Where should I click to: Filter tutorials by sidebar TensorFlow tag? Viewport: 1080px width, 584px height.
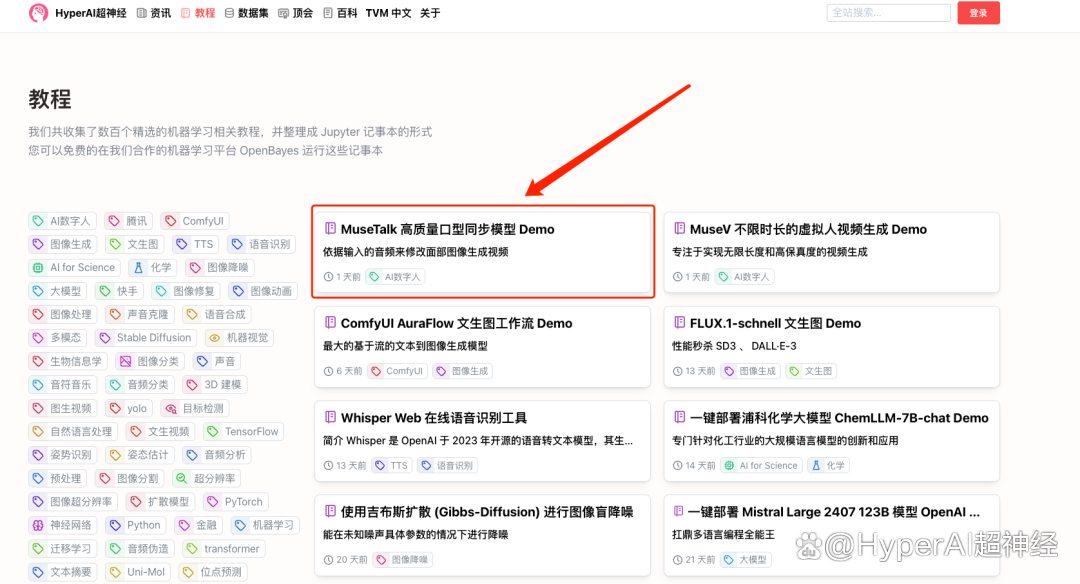click(x=243, y=432)
